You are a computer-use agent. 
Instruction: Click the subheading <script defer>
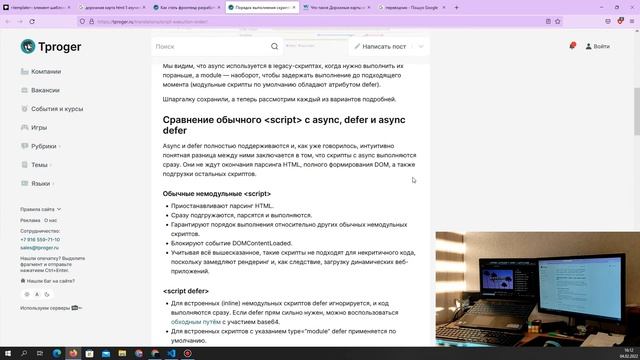(x=186, y=291)
